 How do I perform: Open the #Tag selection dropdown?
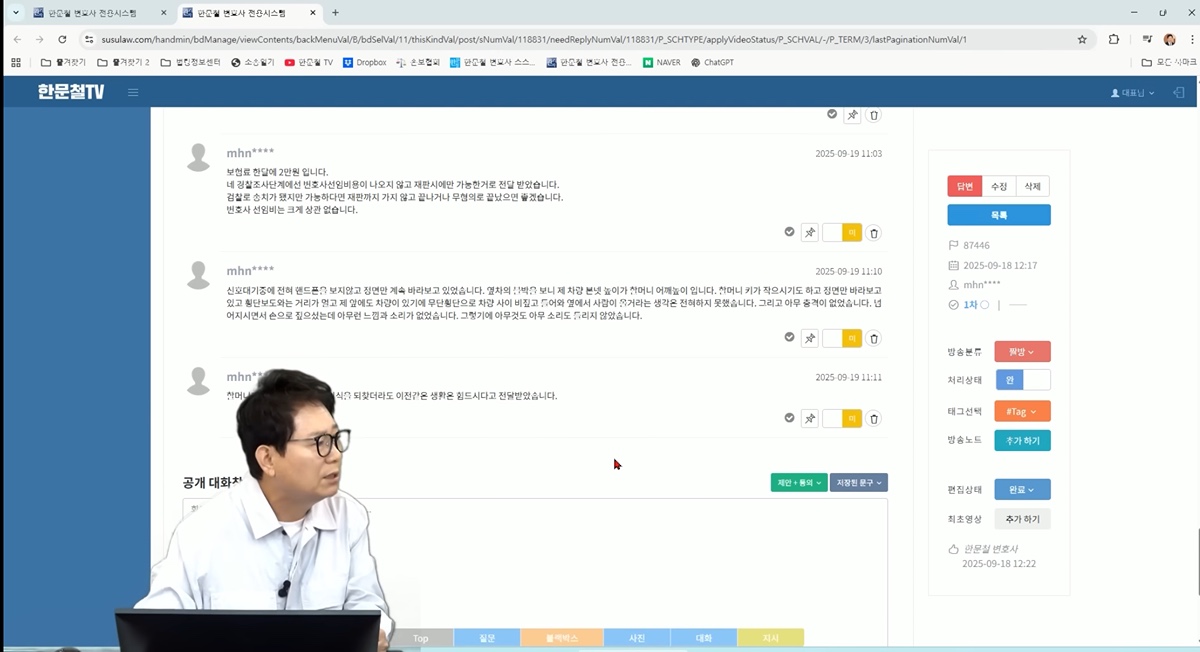(x=1021, y=411)
